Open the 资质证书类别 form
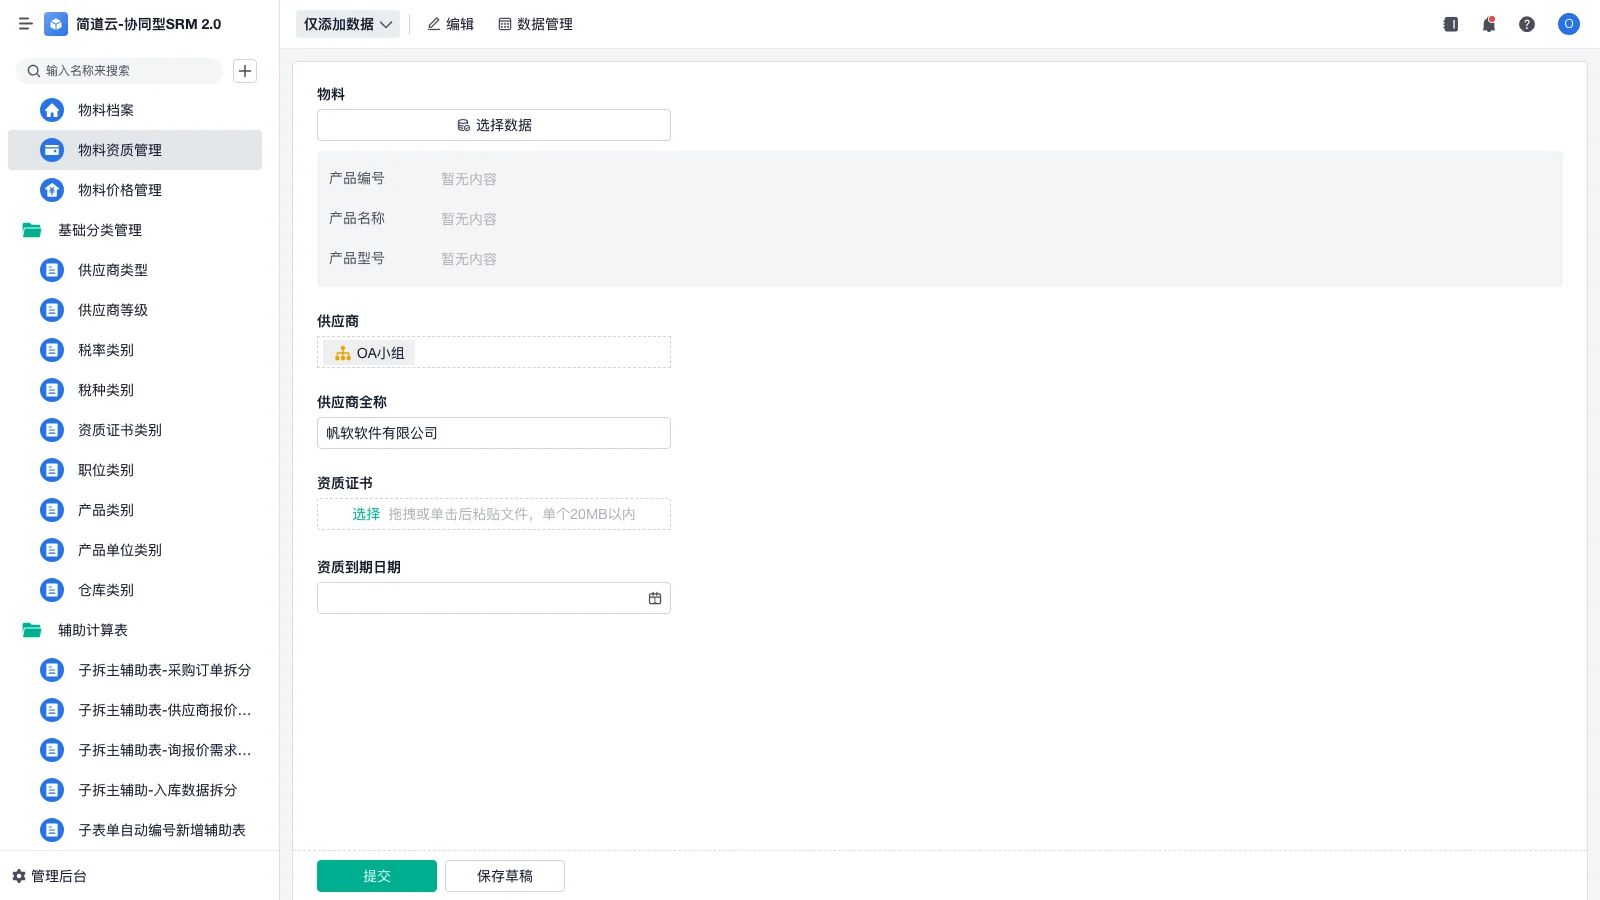Screen dimensions: 1600x900 (x=135, y=430)
